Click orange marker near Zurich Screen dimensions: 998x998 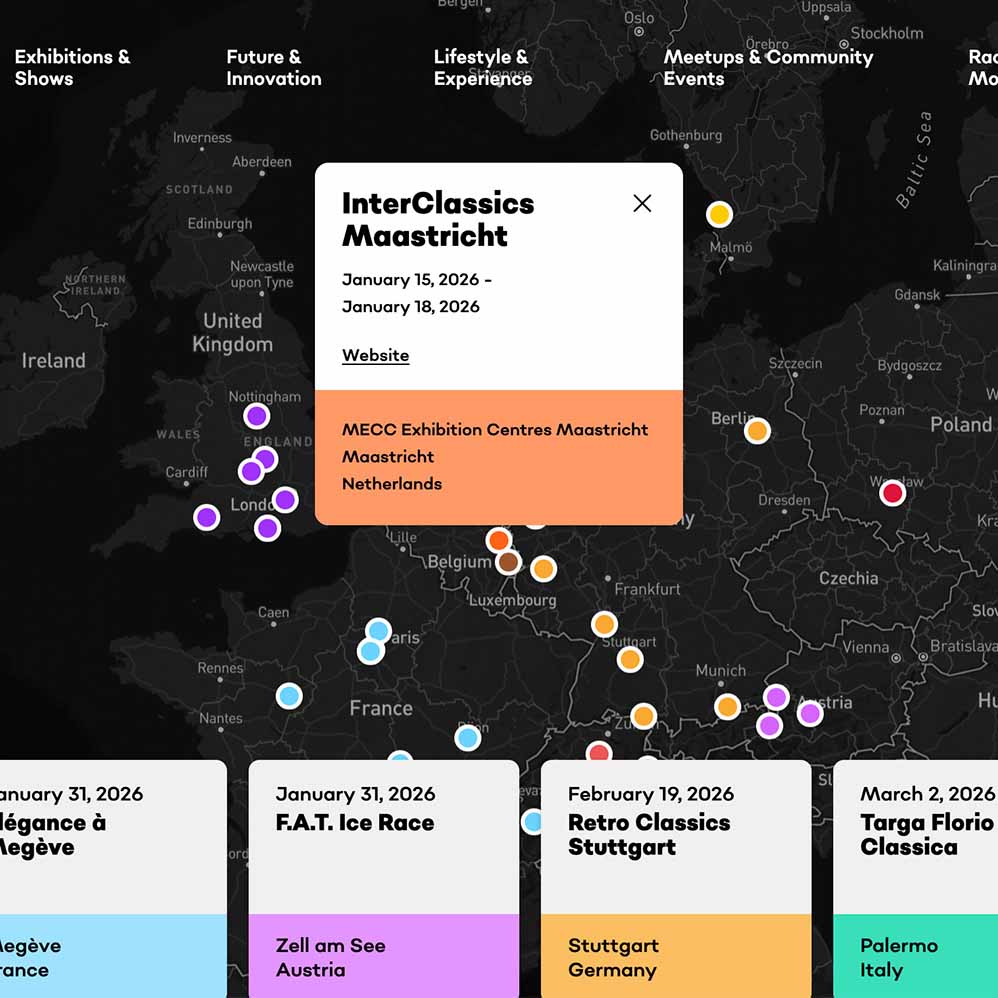pos(643,716)
